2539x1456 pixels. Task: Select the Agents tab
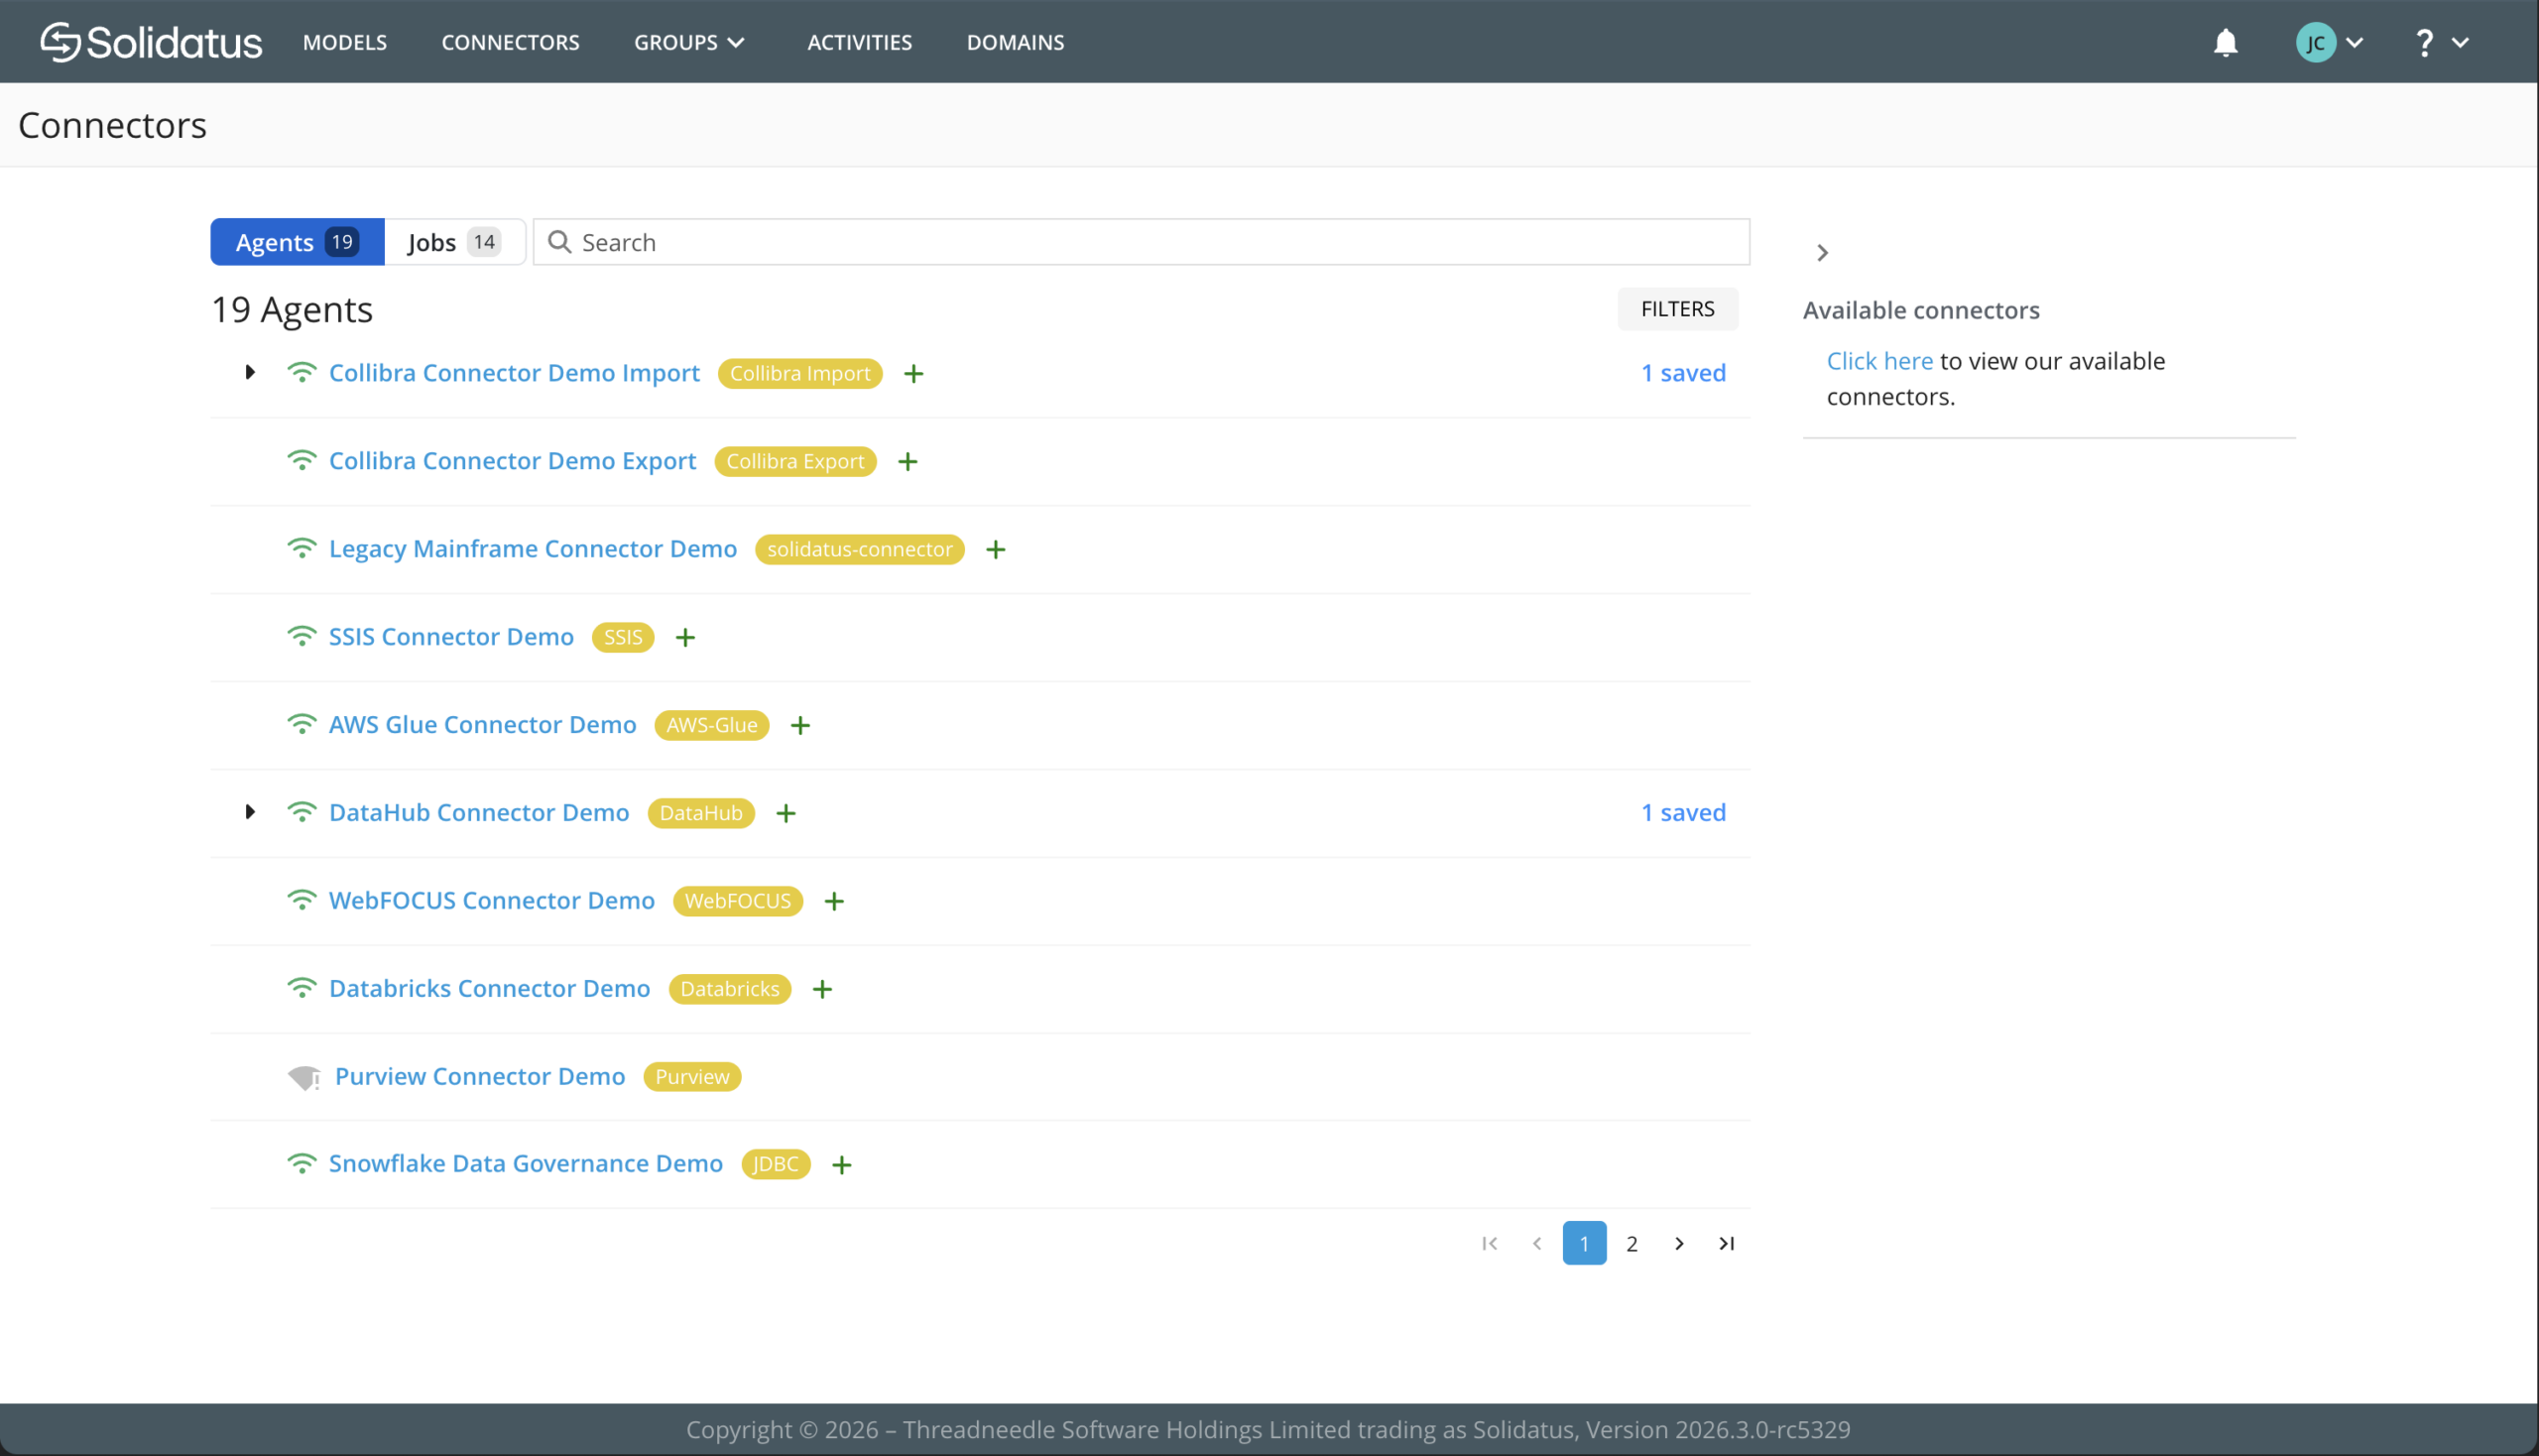[x=297, y=242]
